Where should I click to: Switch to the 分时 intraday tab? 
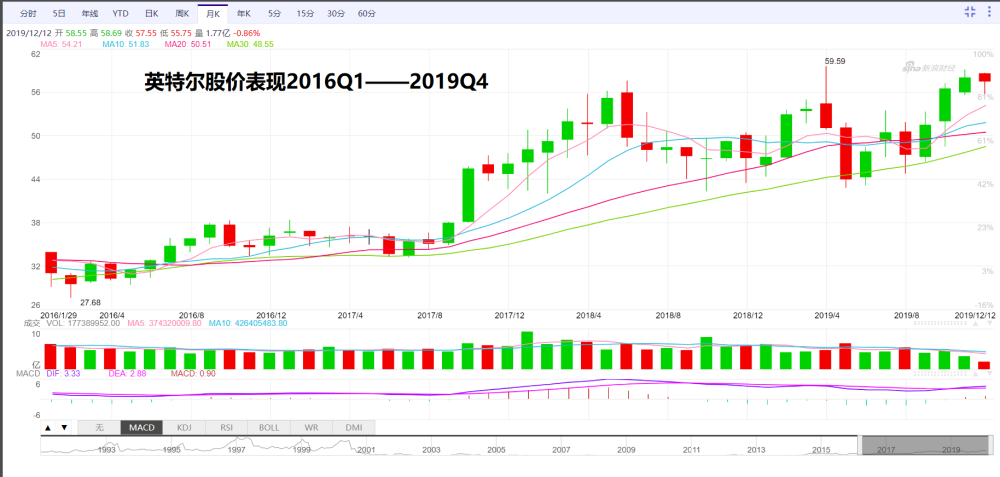coord(28,13)
